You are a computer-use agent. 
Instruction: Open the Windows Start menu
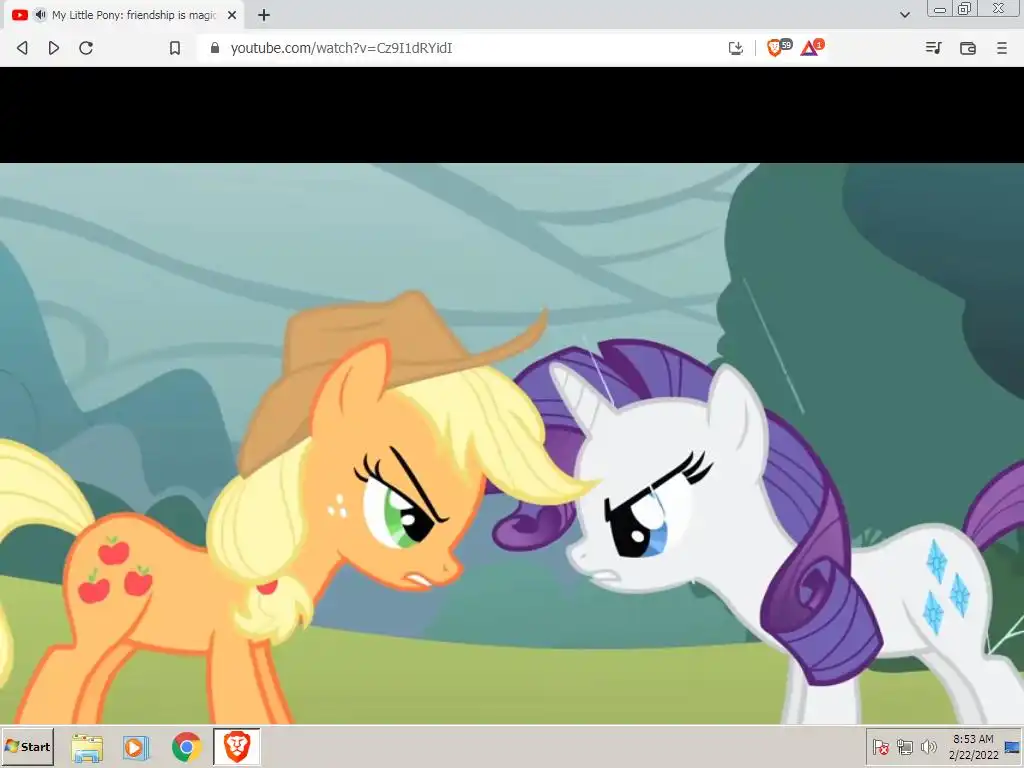click(27, 746)
